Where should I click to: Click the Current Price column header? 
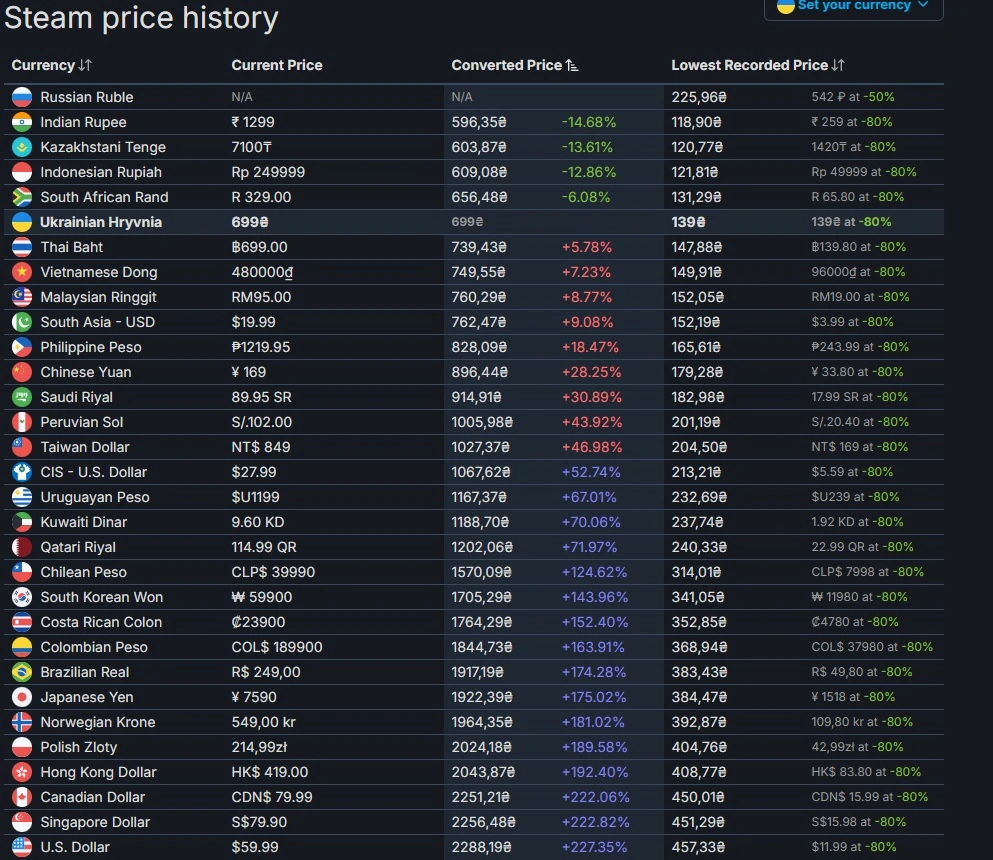point(277,65)
